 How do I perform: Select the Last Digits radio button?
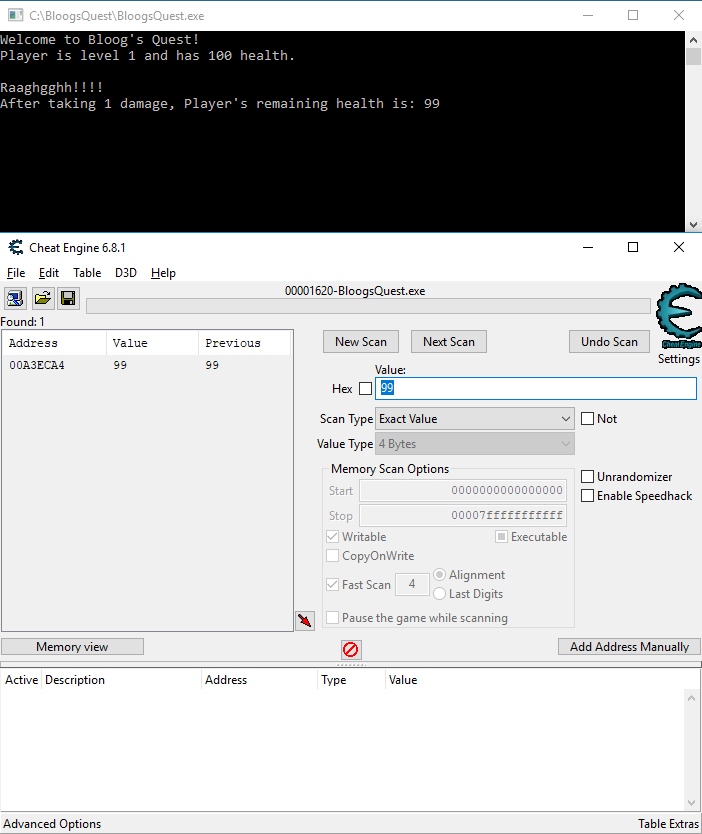click(439, 594)
